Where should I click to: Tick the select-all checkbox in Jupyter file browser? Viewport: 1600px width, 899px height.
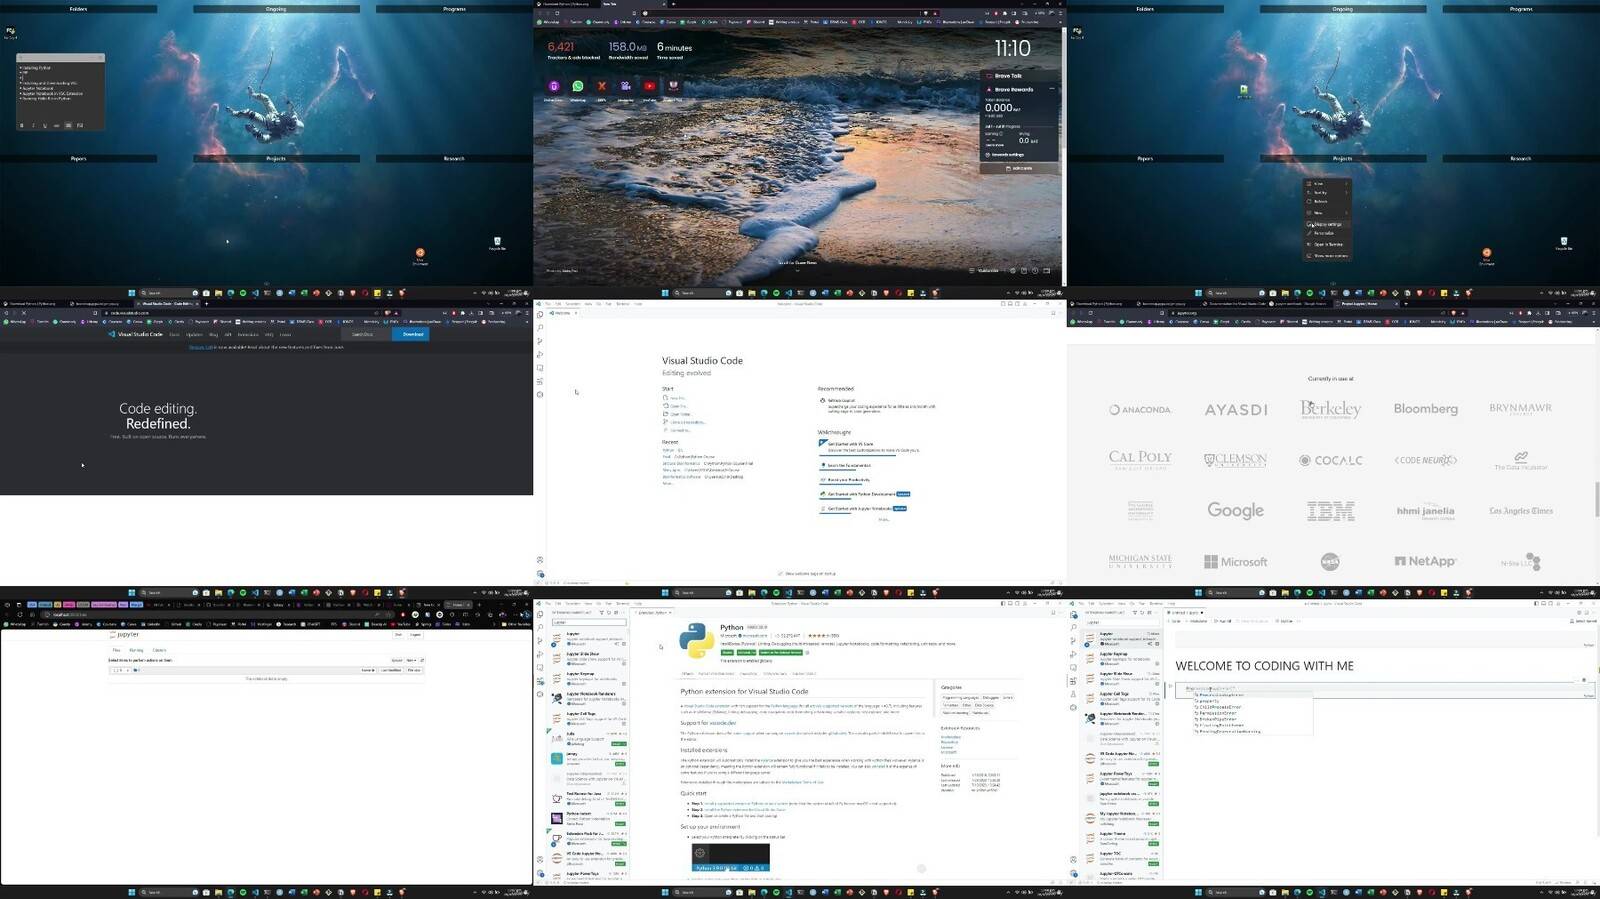point(115,670)
